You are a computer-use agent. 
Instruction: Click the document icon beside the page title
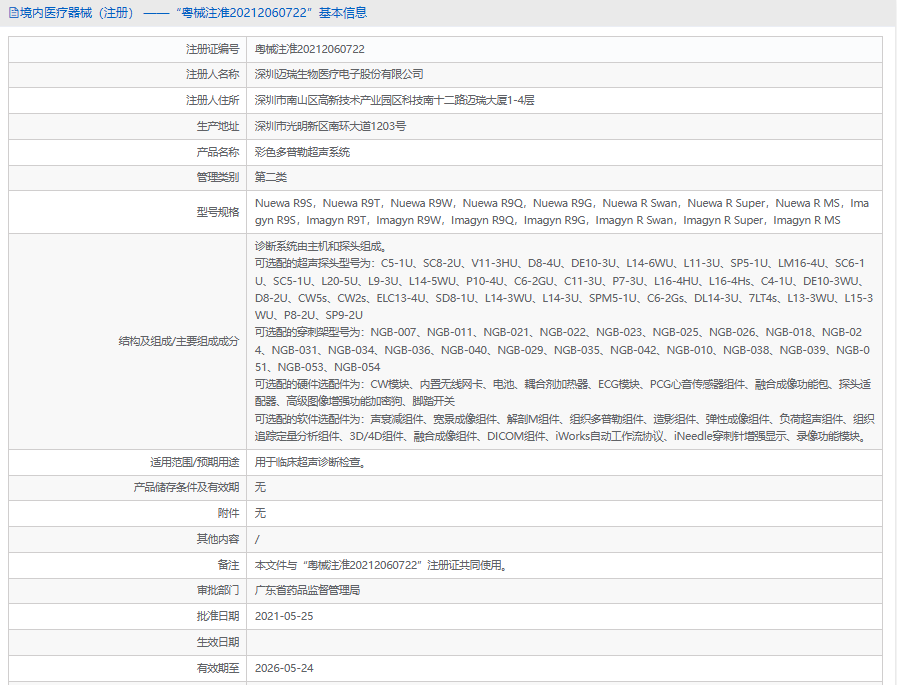point(14,13)
